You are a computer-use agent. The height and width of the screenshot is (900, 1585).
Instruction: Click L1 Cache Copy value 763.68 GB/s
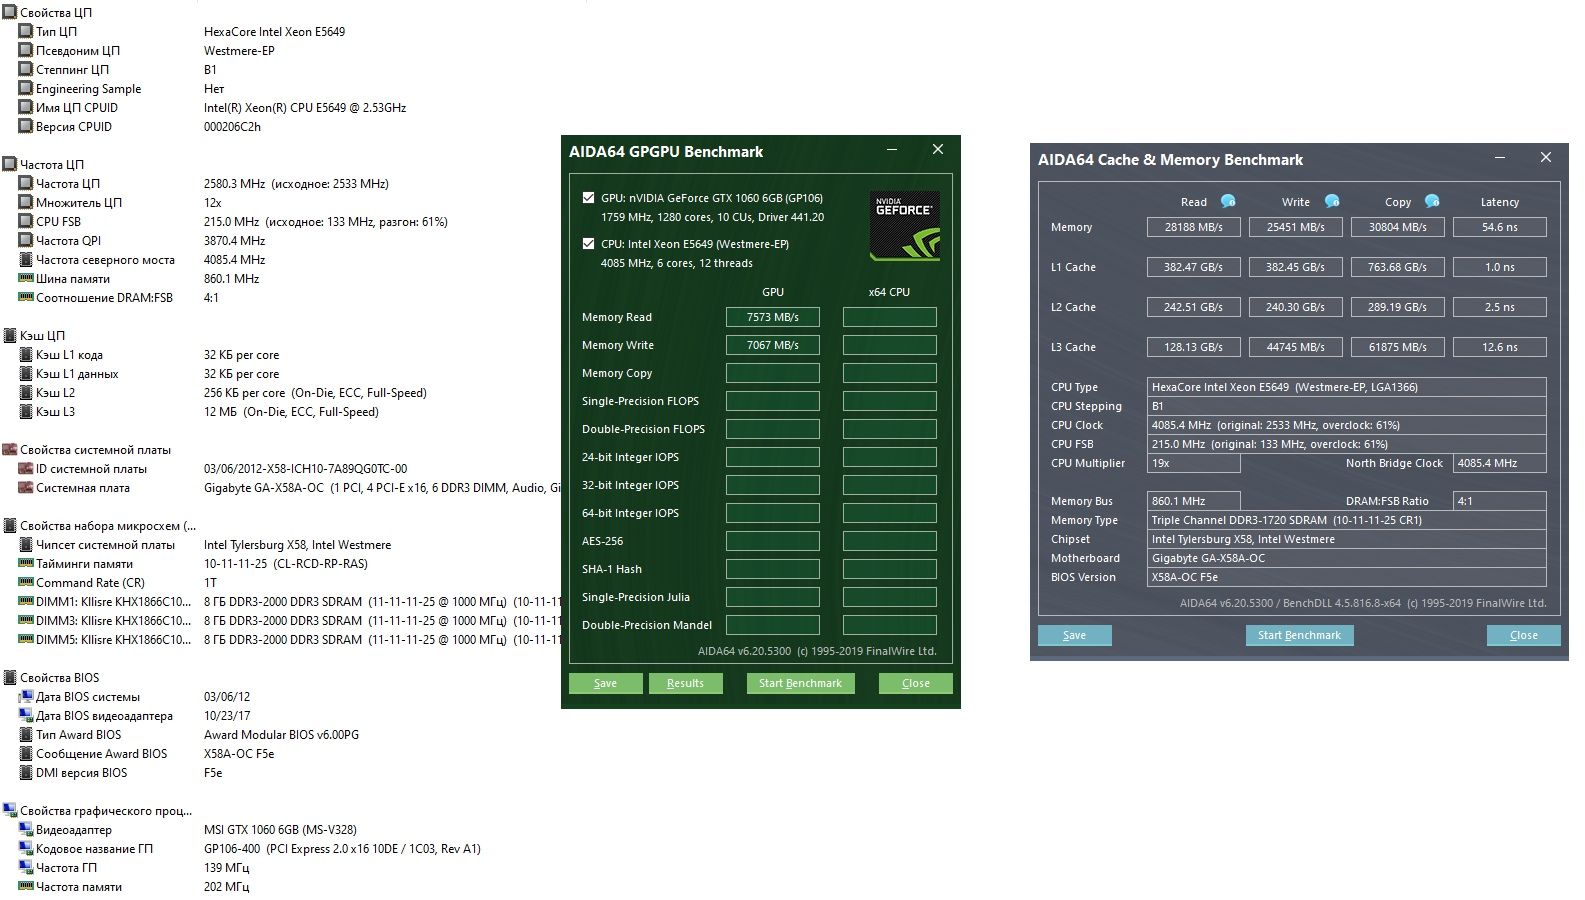point(1398,267)
